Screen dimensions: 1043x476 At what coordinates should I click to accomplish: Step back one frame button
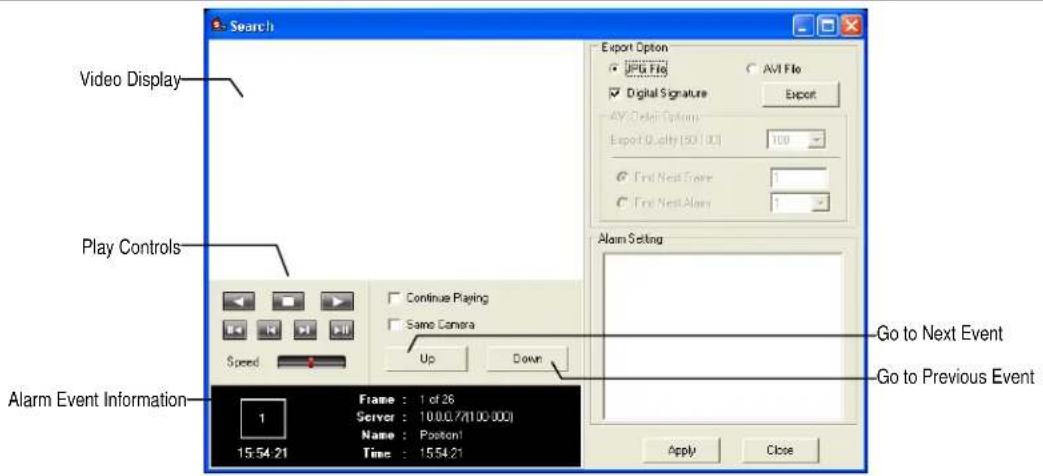coord(269,330)
